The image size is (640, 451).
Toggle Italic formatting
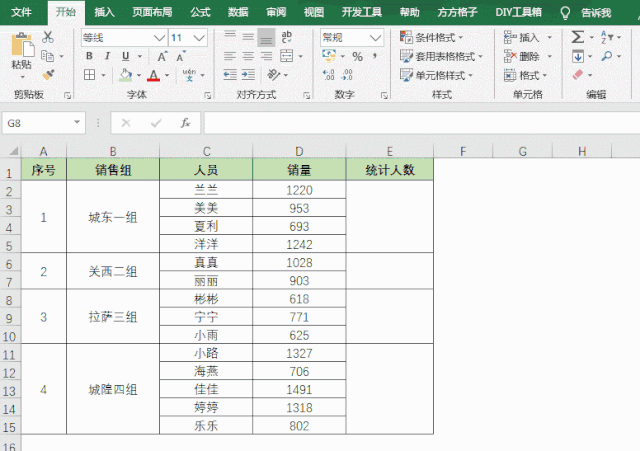click(107, 56)
